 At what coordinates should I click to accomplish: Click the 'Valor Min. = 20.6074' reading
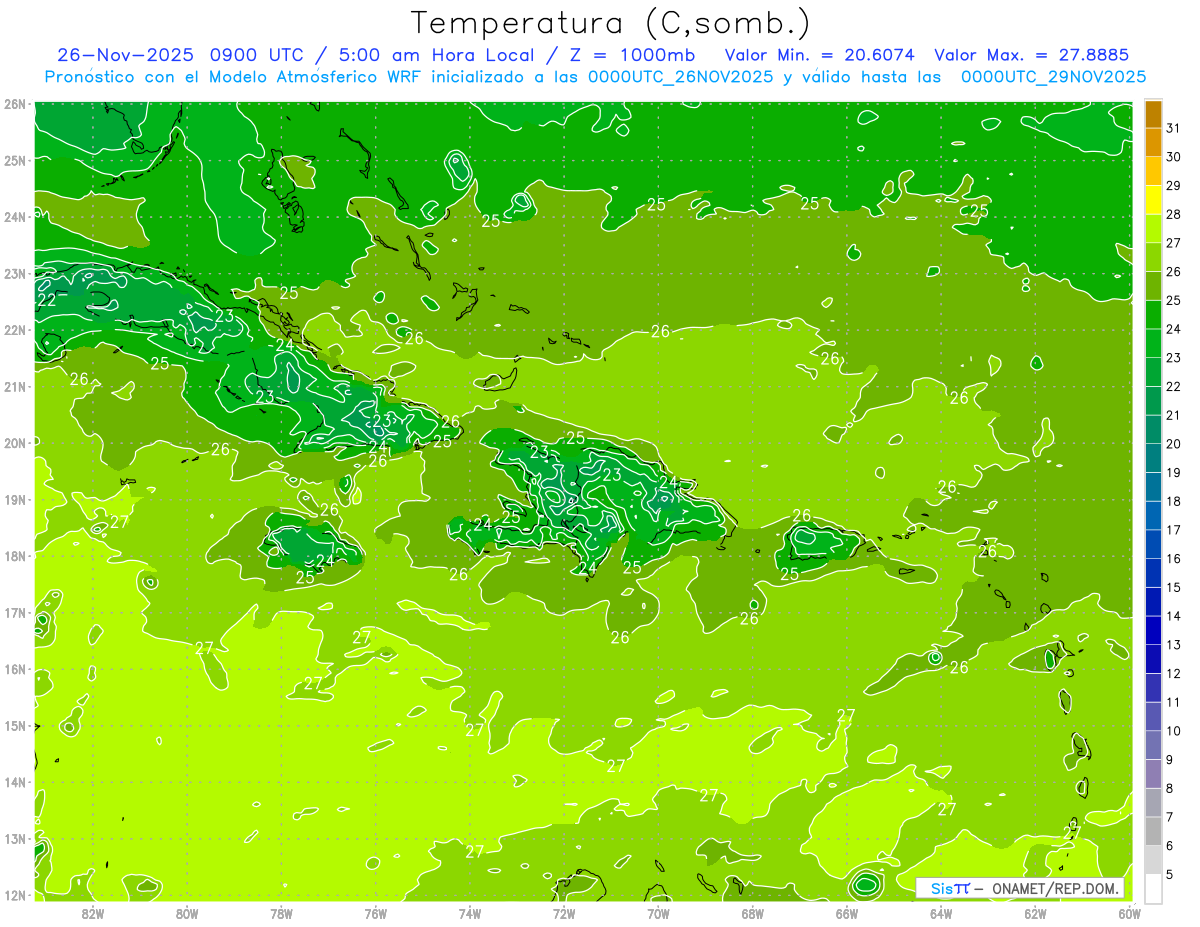point(819,55)
